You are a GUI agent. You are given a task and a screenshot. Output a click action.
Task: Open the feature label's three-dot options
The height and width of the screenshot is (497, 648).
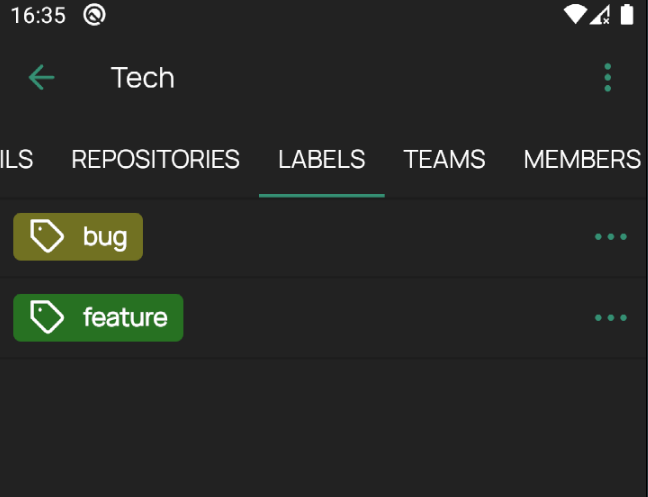pyautogui.click(x=611, y=318)
